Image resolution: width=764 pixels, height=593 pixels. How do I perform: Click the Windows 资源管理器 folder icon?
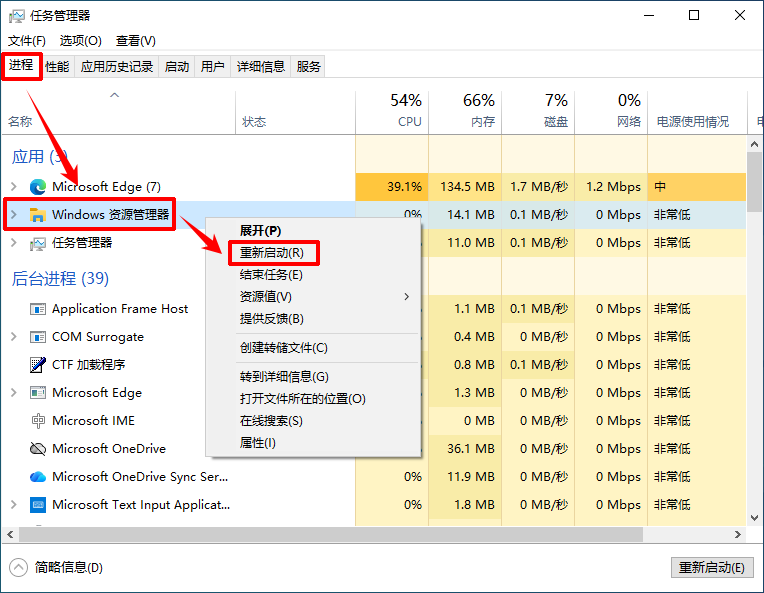[38, 214]
